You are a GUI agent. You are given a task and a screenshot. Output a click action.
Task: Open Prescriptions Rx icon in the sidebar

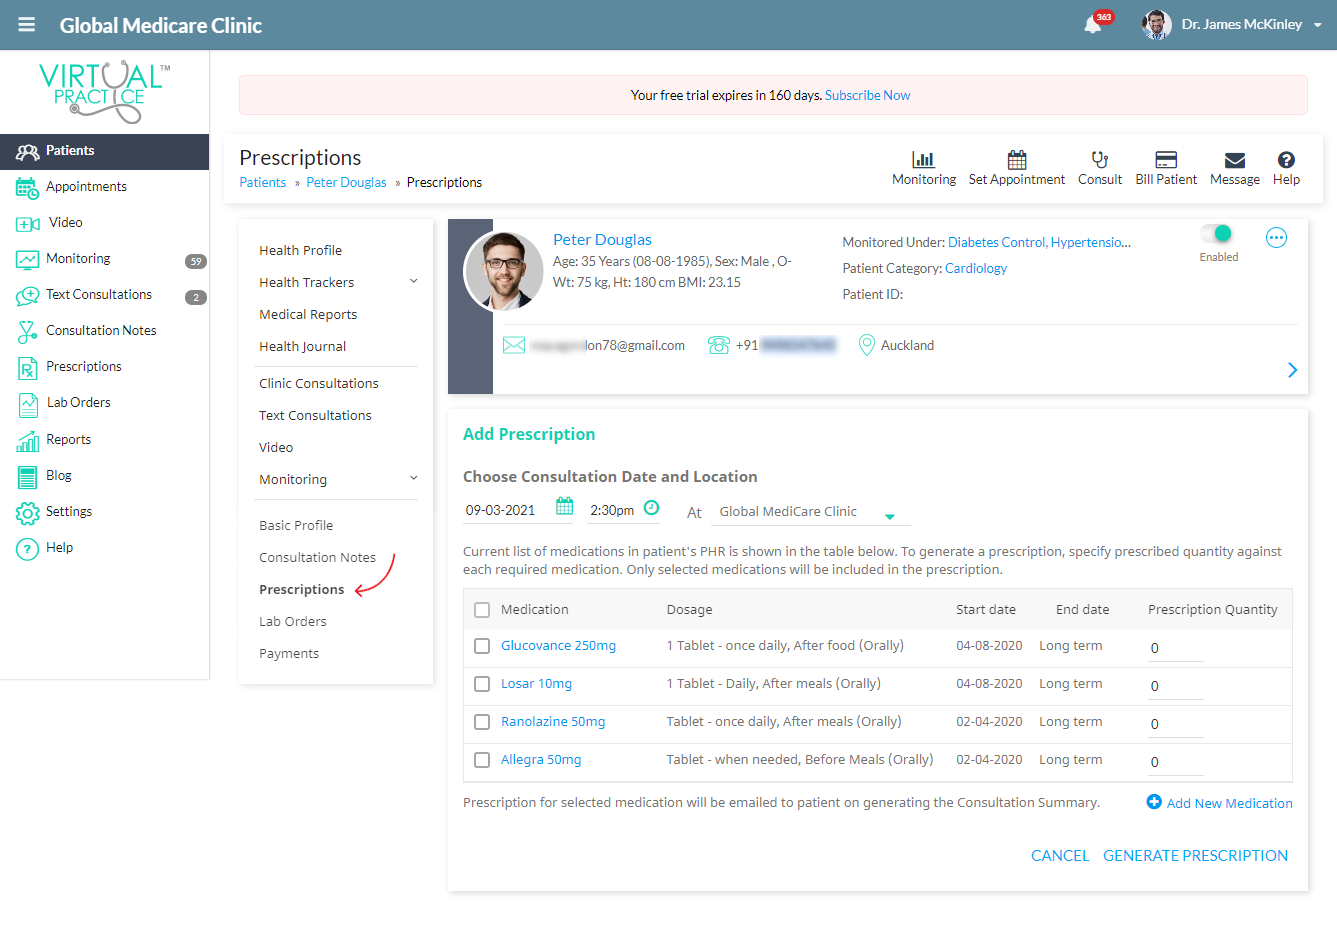[x=27, y=368]
